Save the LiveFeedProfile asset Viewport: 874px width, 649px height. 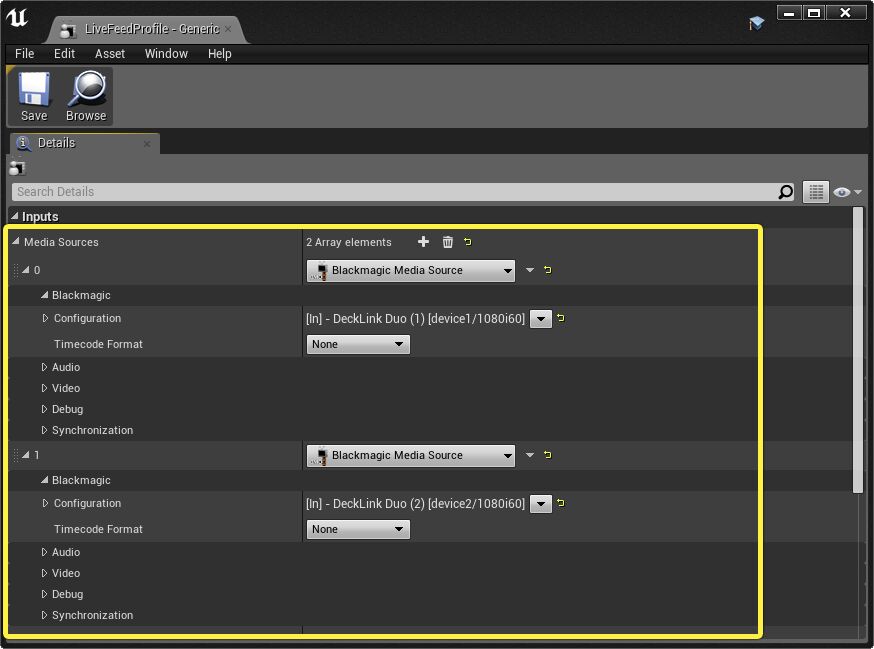33,96
